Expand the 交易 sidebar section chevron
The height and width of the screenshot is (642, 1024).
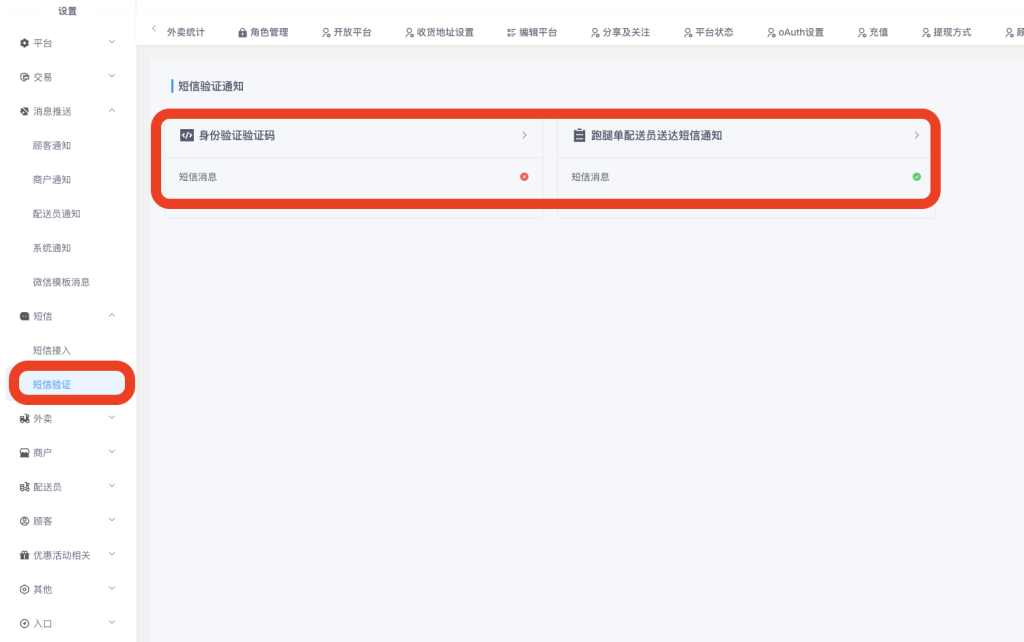click(x=112, y=77)
